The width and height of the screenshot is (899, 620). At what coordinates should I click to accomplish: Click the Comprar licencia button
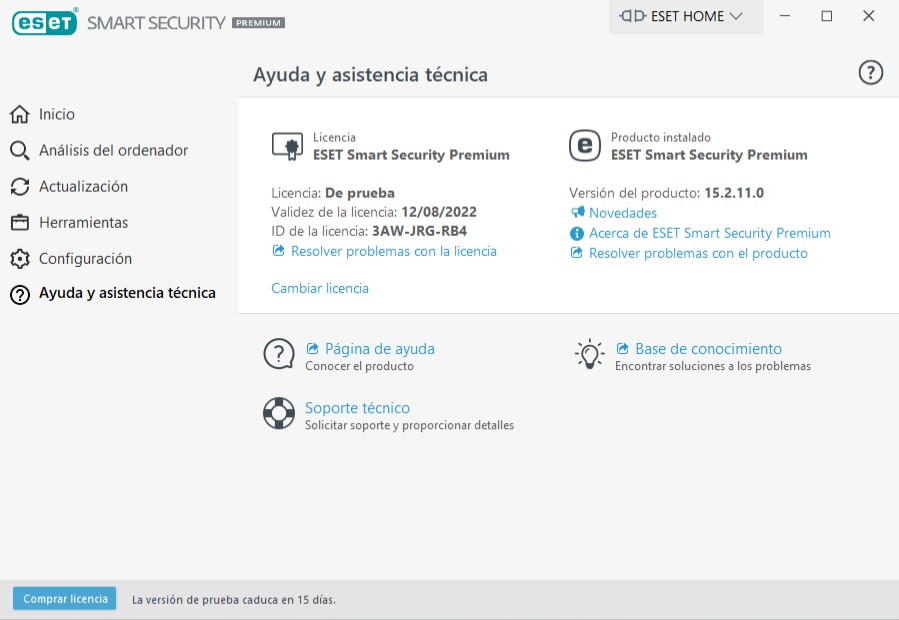pos(65,599)
